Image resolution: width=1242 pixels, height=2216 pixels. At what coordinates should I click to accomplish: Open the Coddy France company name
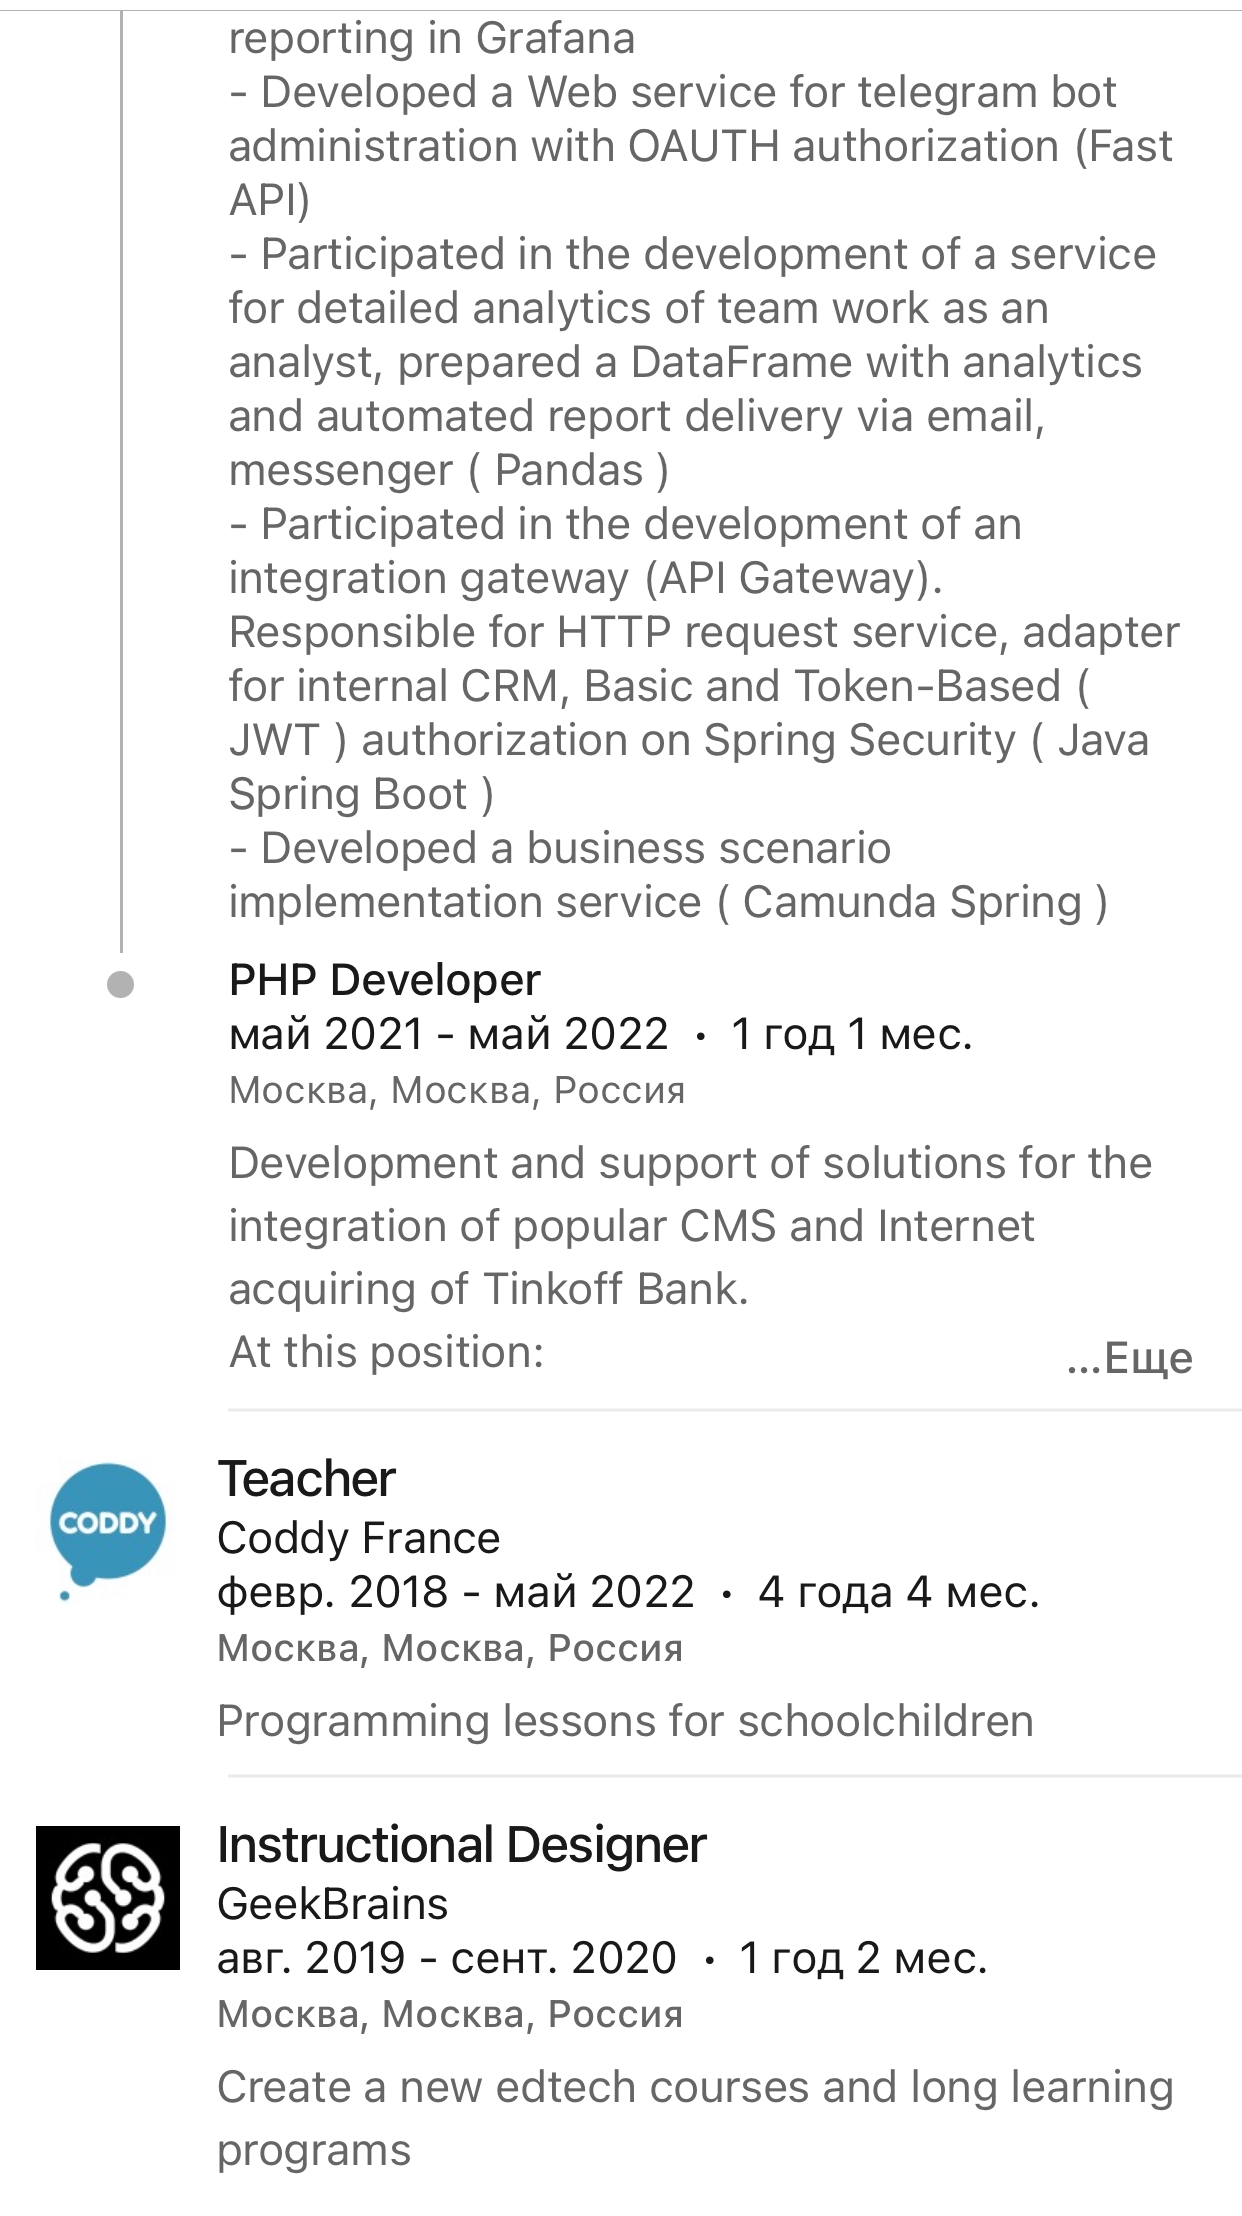[x=359, y=1537]
